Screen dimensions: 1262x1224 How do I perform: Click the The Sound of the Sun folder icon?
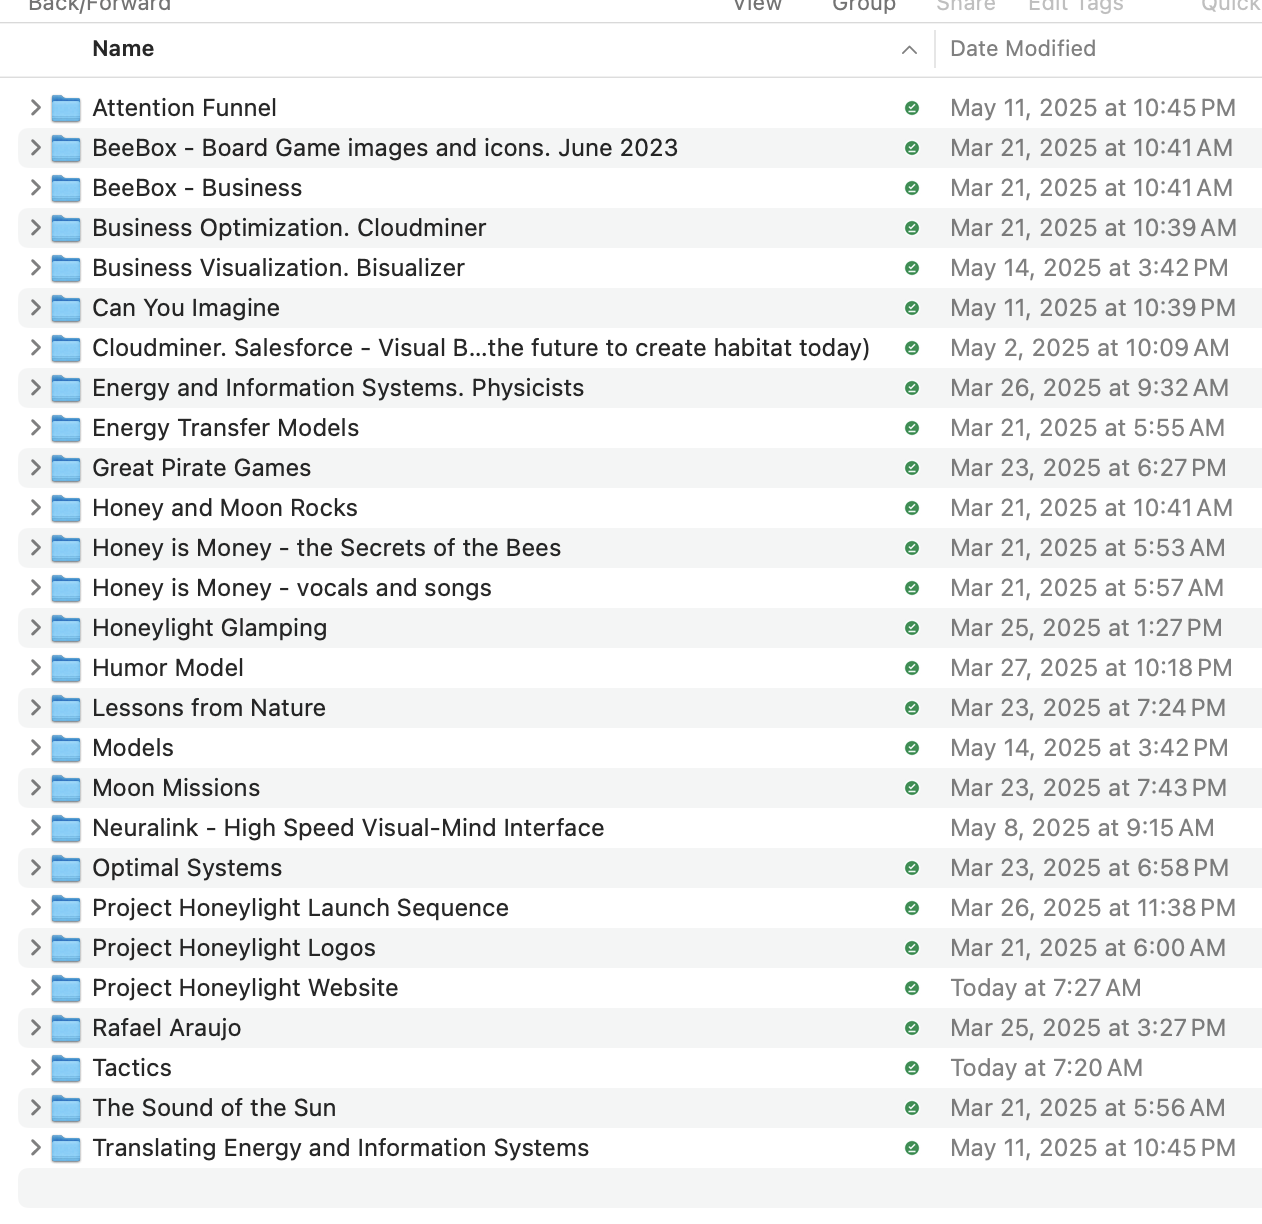click(x=66, y=1108)
